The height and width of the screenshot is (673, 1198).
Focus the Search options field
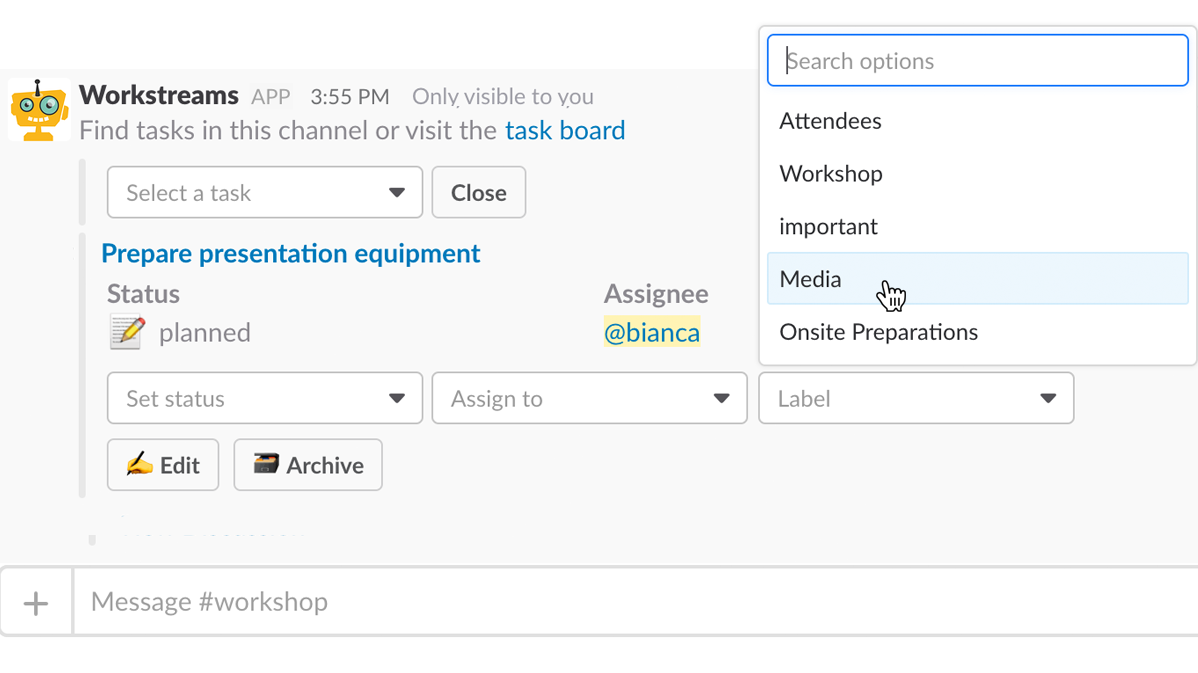point(977,61)
